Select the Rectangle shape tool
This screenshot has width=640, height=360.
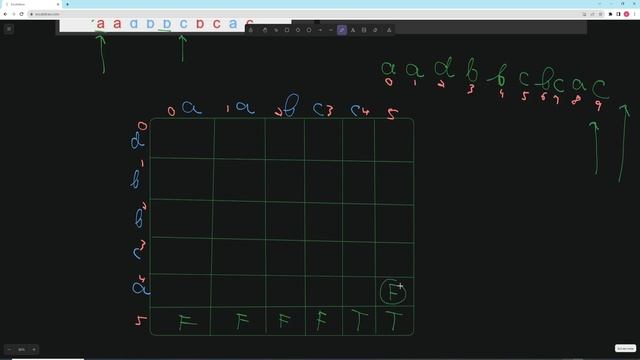coord(287,30)
